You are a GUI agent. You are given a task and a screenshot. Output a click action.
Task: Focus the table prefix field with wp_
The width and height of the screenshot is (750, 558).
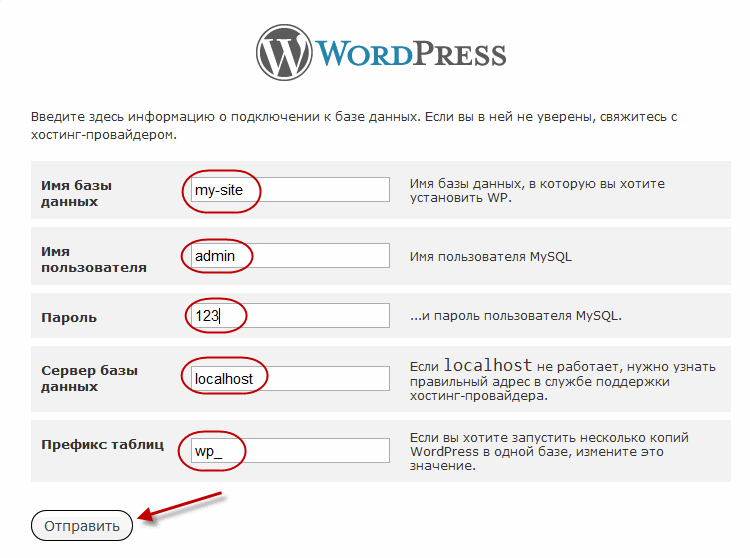(290, 451)
